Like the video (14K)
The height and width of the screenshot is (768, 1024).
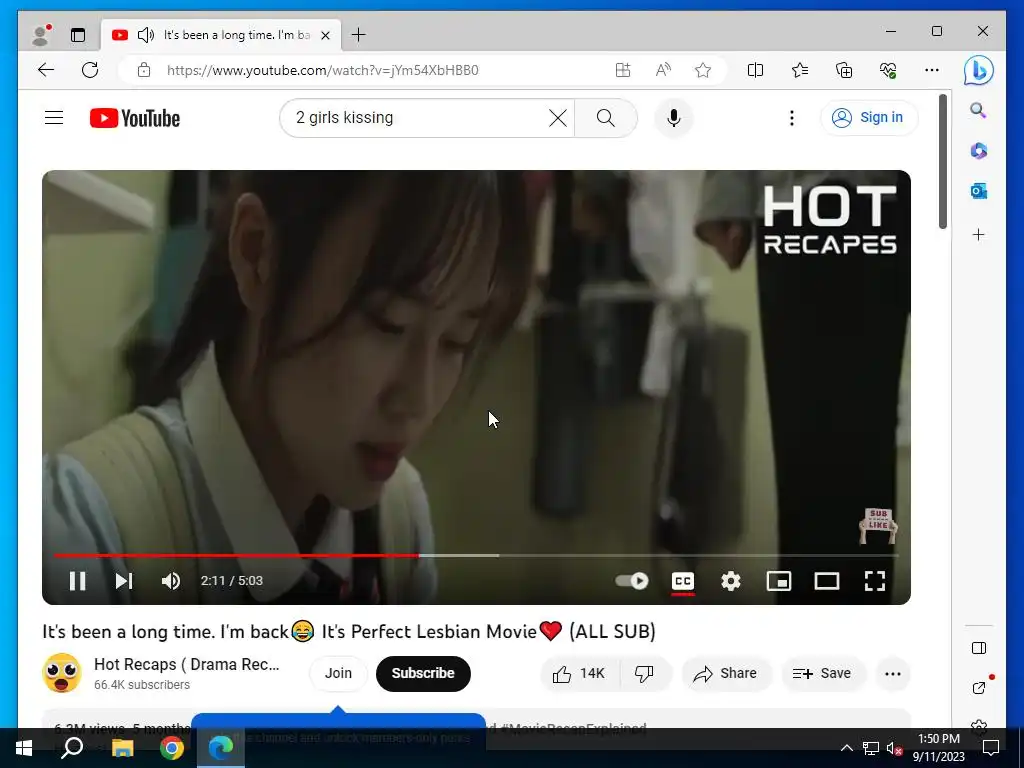[x=579, y=673]
